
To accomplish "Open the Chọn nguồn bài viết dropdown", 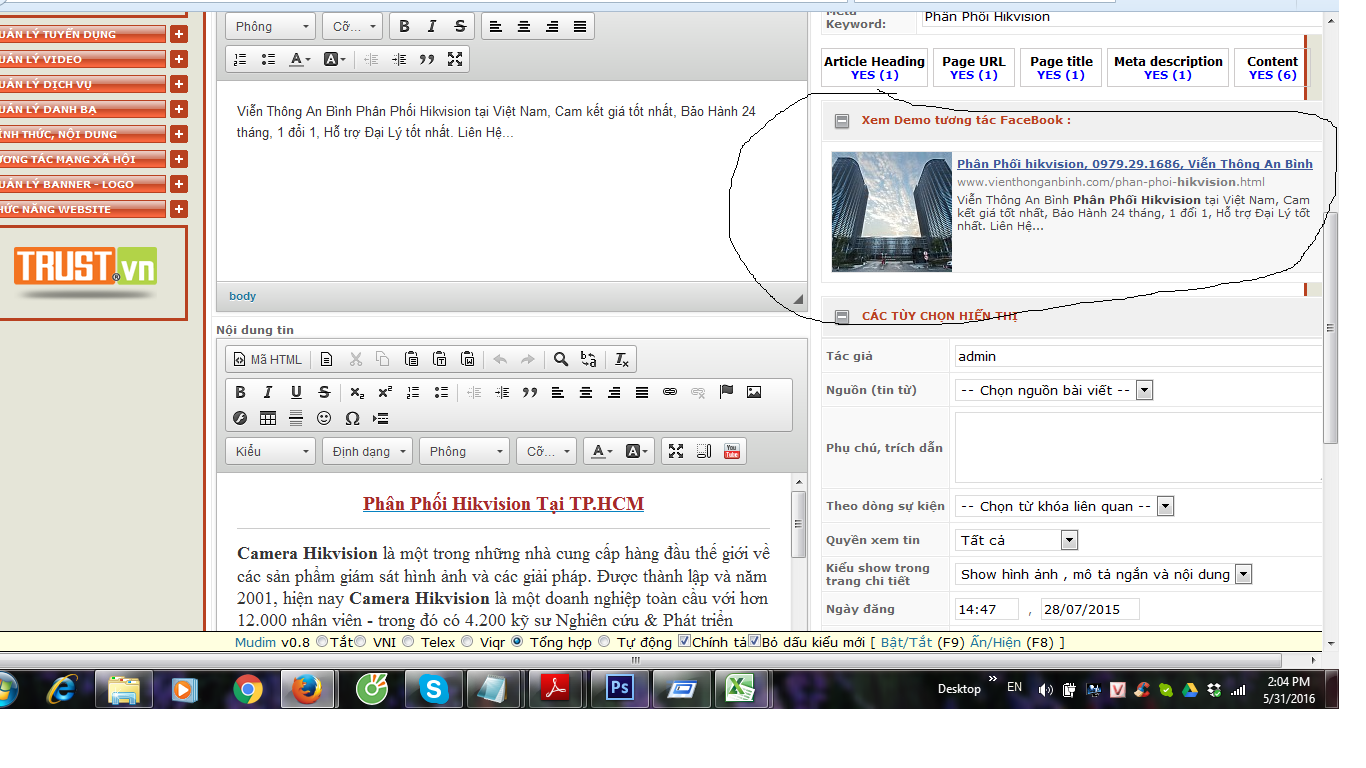I will (x=1054, y=390).
